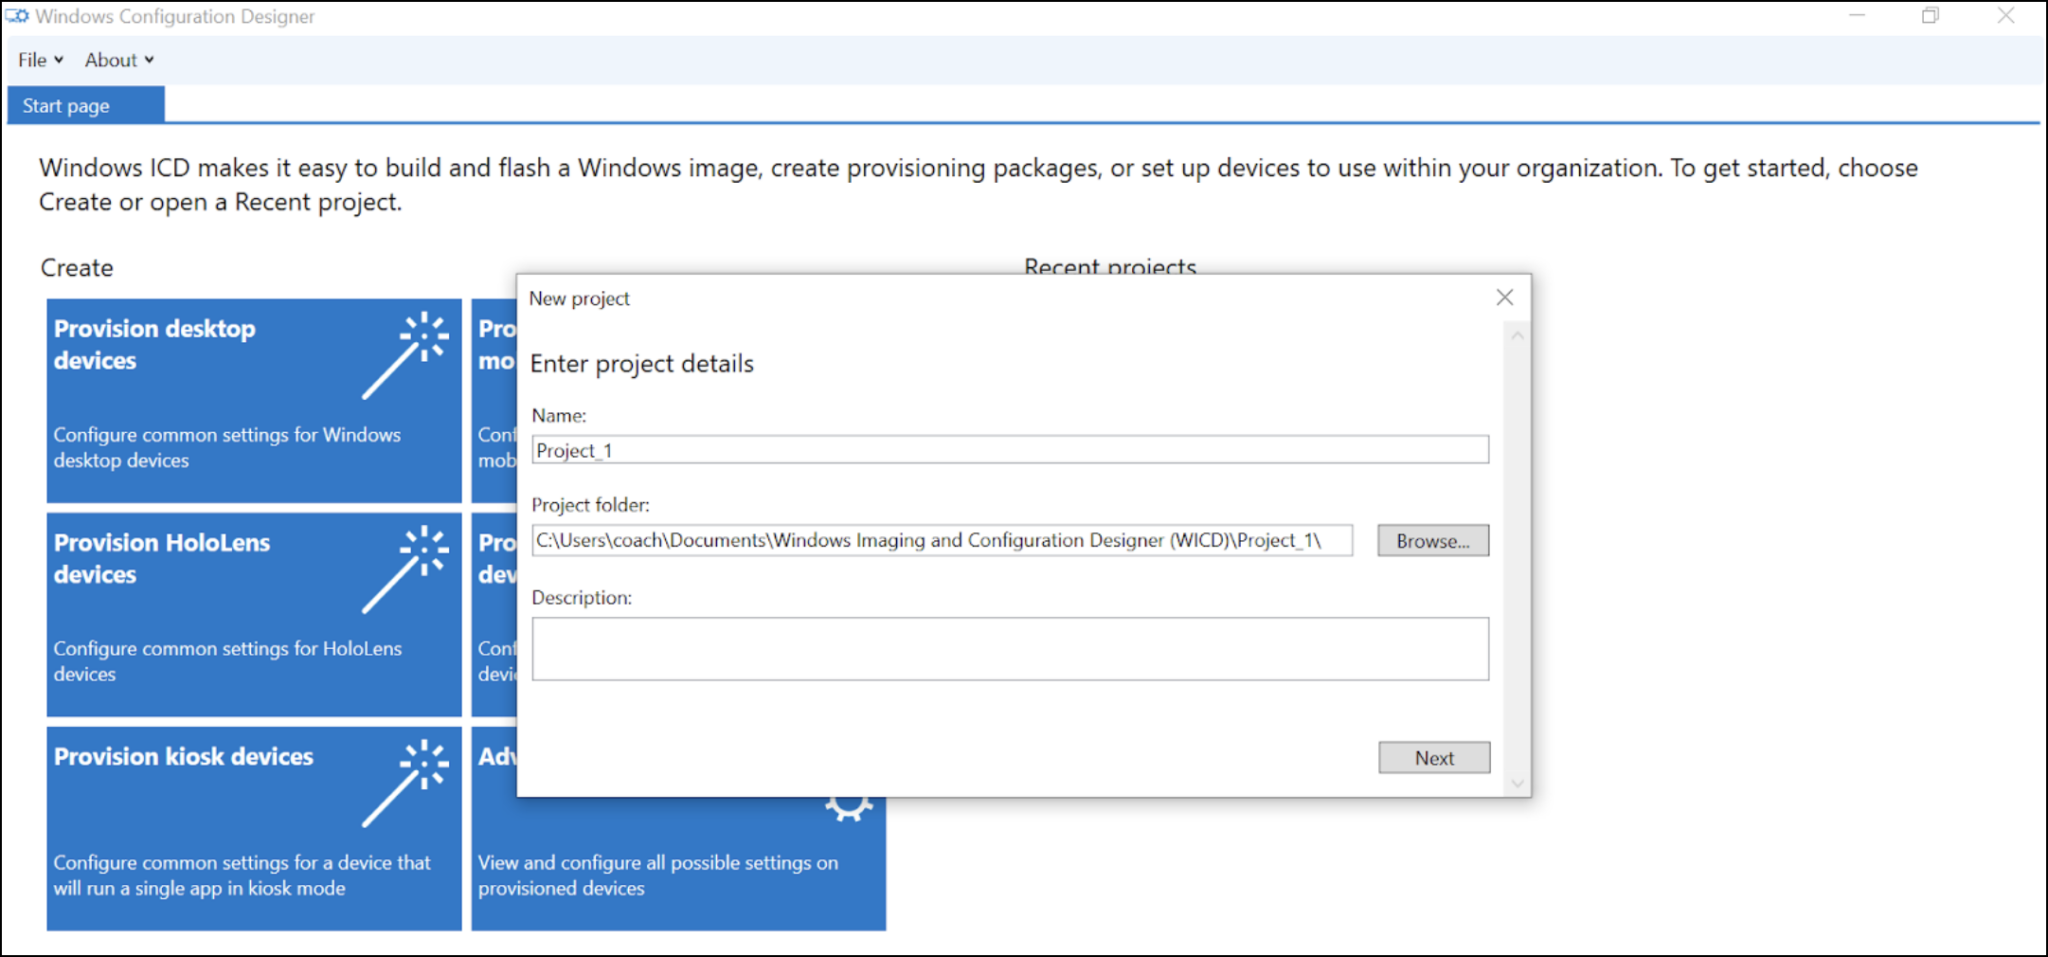Close the New project dialog
Viewport: 2048px width, 957px height.
[1504, 297]
